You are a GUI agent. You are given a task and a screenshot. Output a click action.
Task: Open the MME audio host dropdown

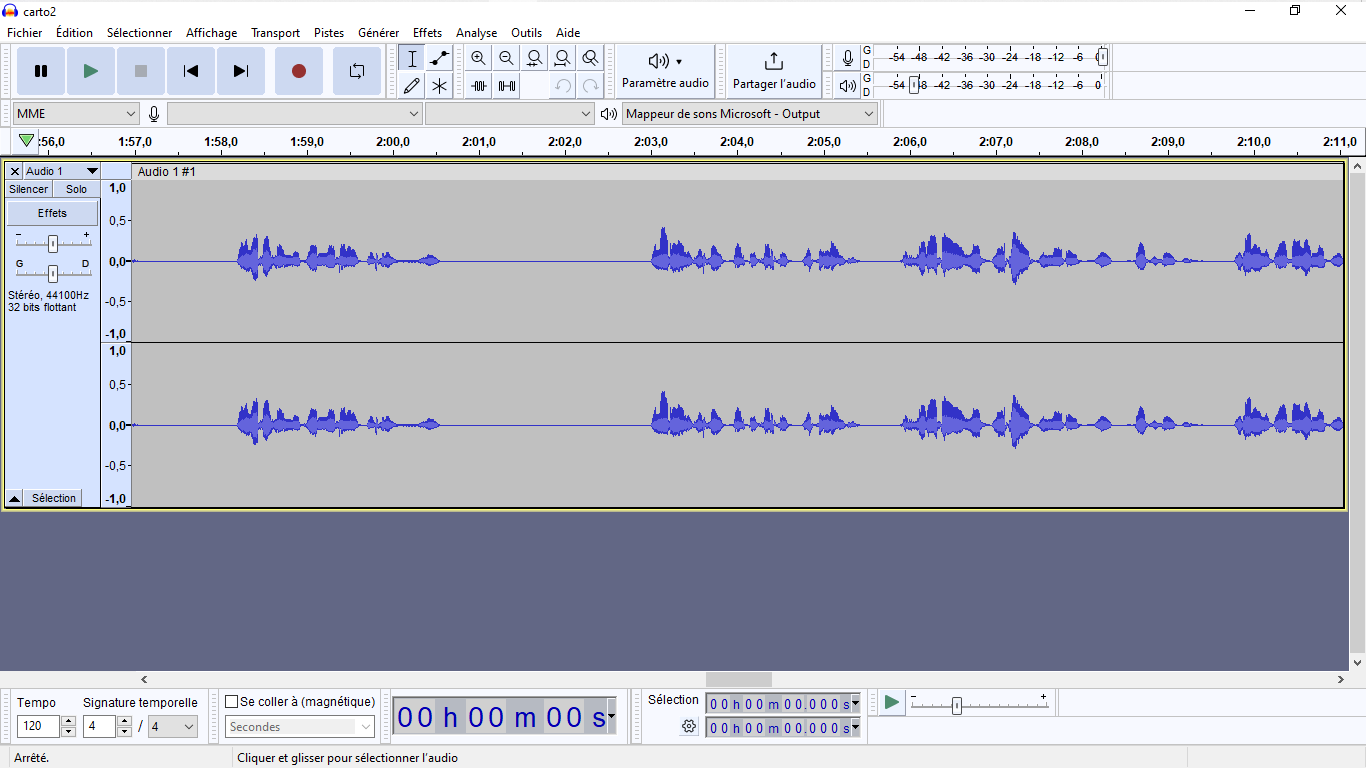coord(76,114)
